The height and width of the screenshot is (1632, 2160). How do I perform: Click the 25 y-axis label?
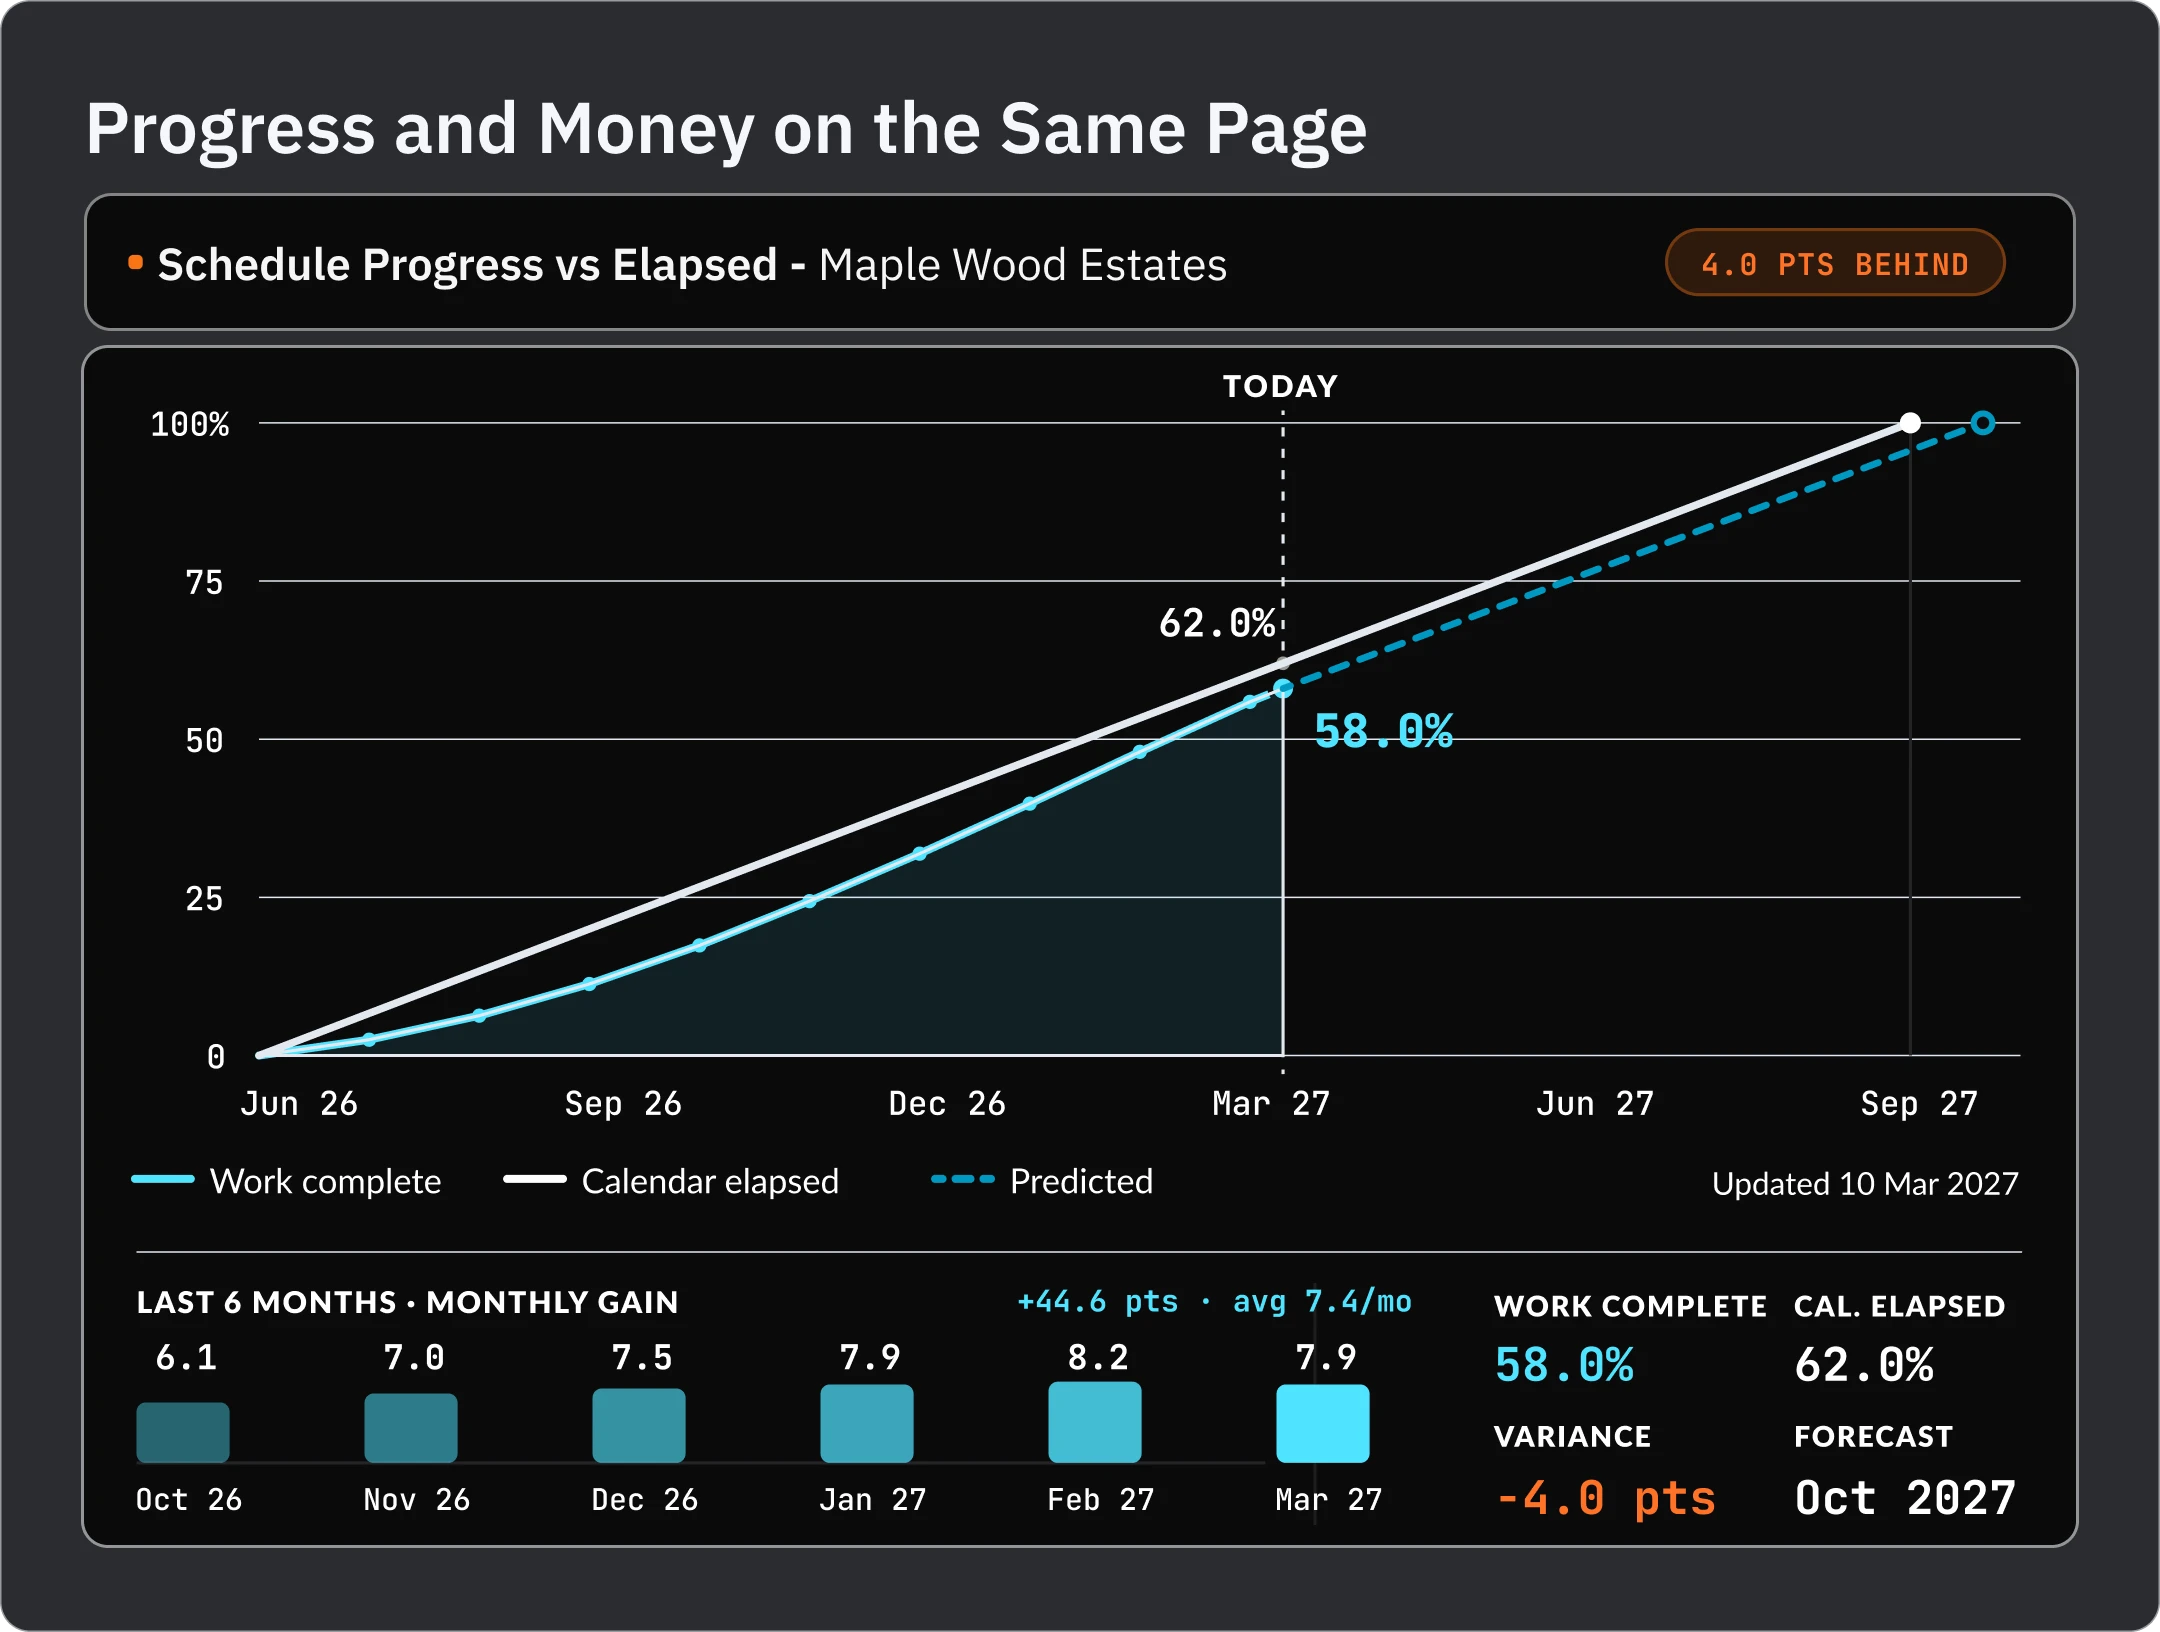click(x=204, y=898)
